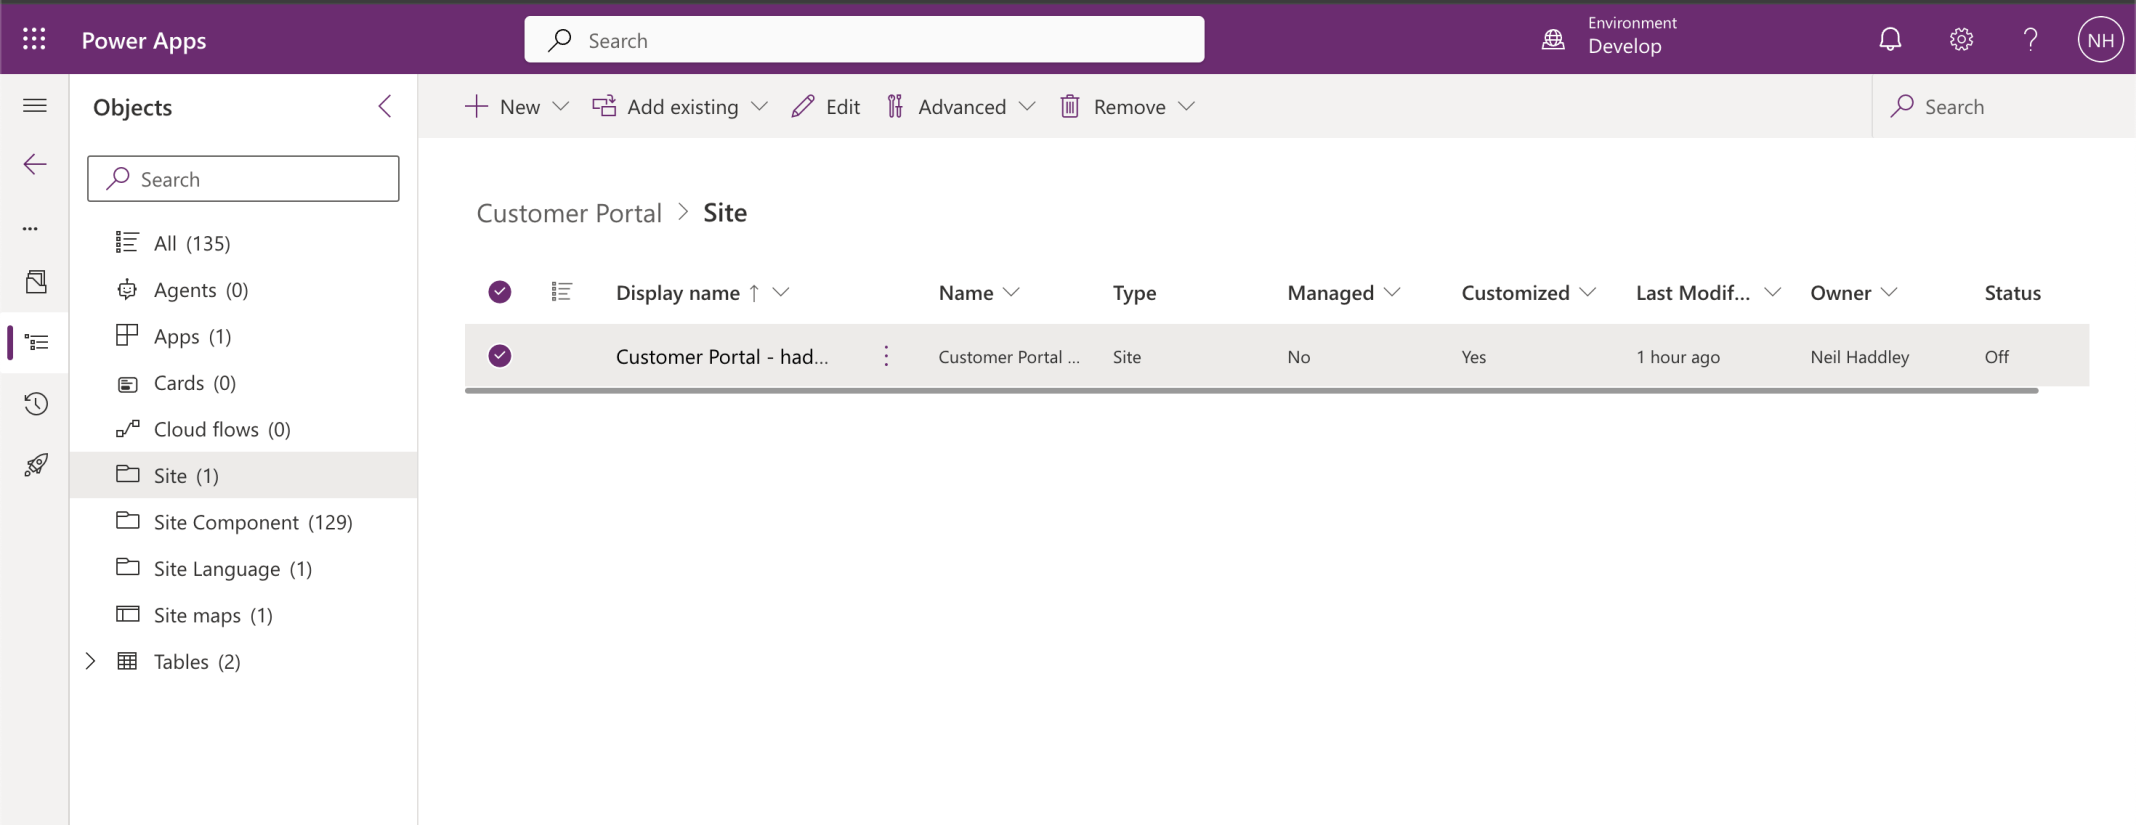
Task: Select Site Component in Objects list
Action: [x=252, y=522]
